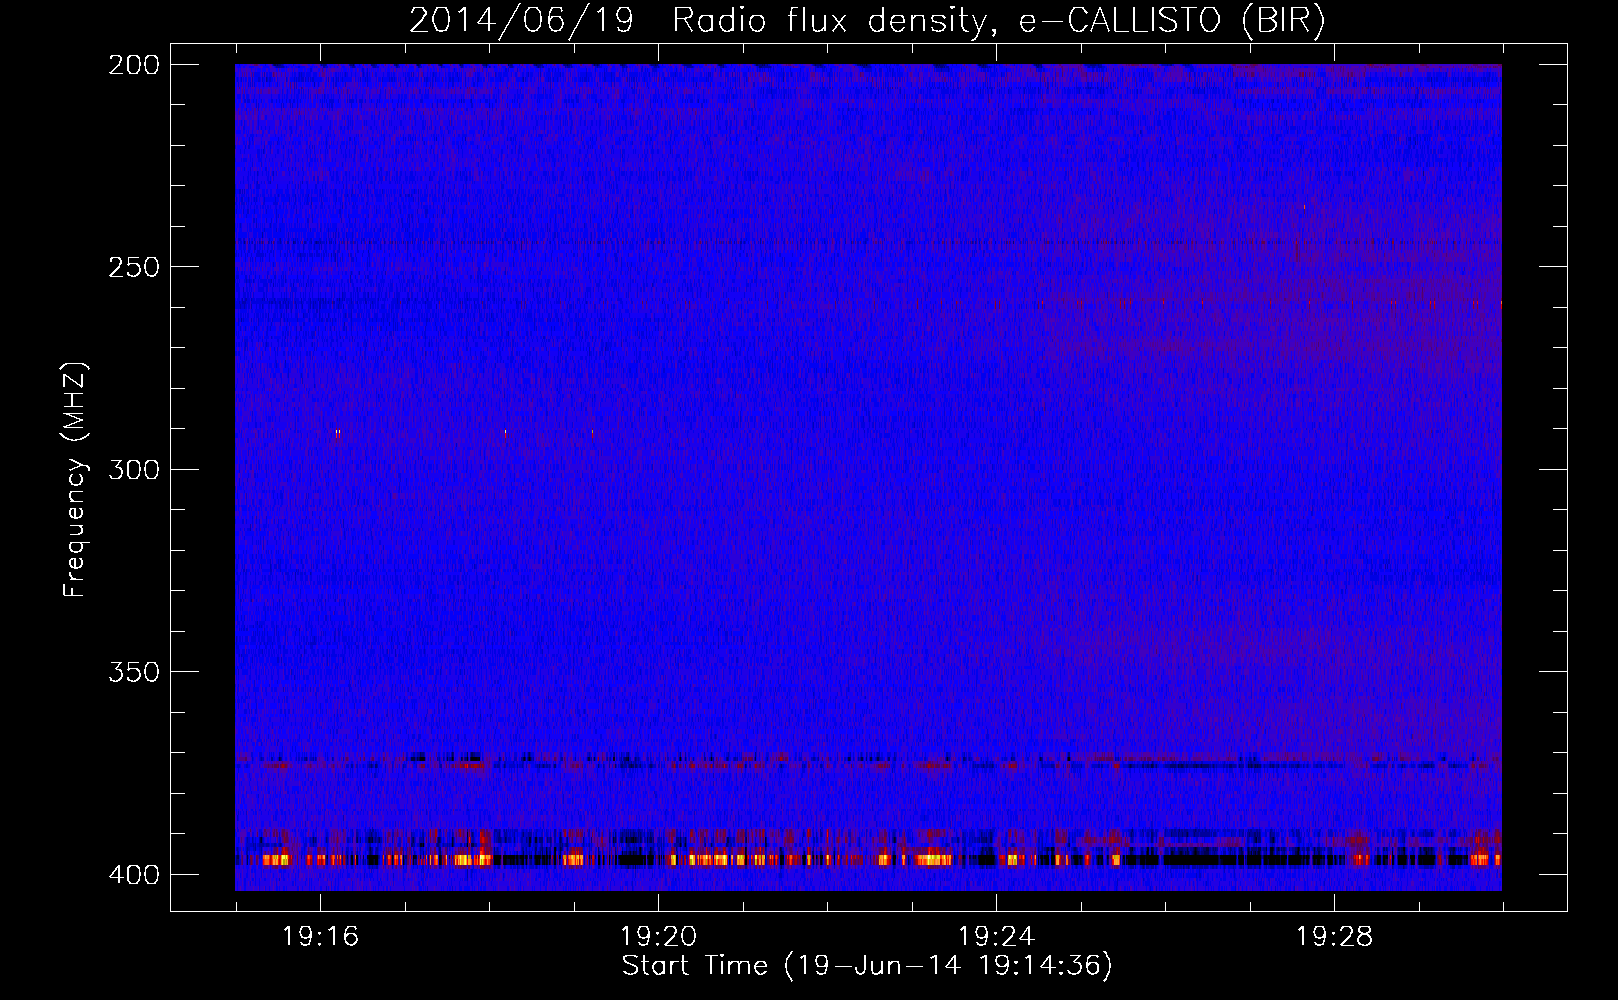Click the 200 frequency tick label

(134, 65)
